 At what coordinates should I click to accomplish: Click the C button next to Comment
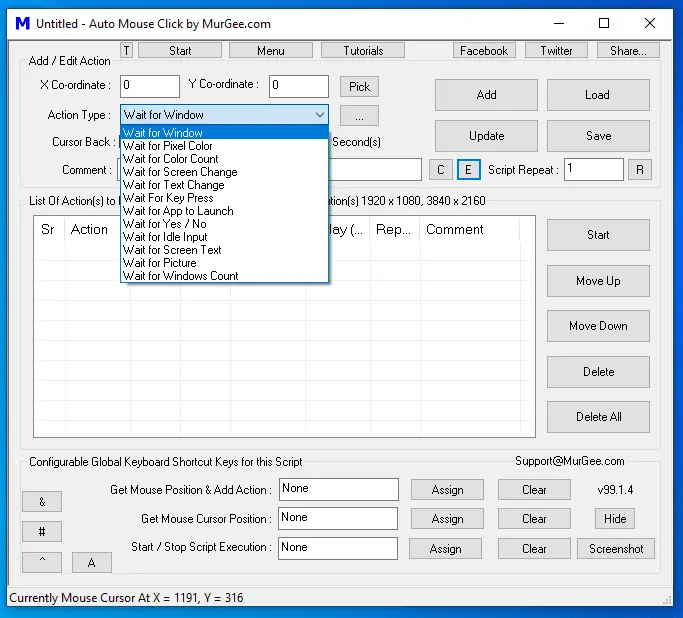click(440, 169)
